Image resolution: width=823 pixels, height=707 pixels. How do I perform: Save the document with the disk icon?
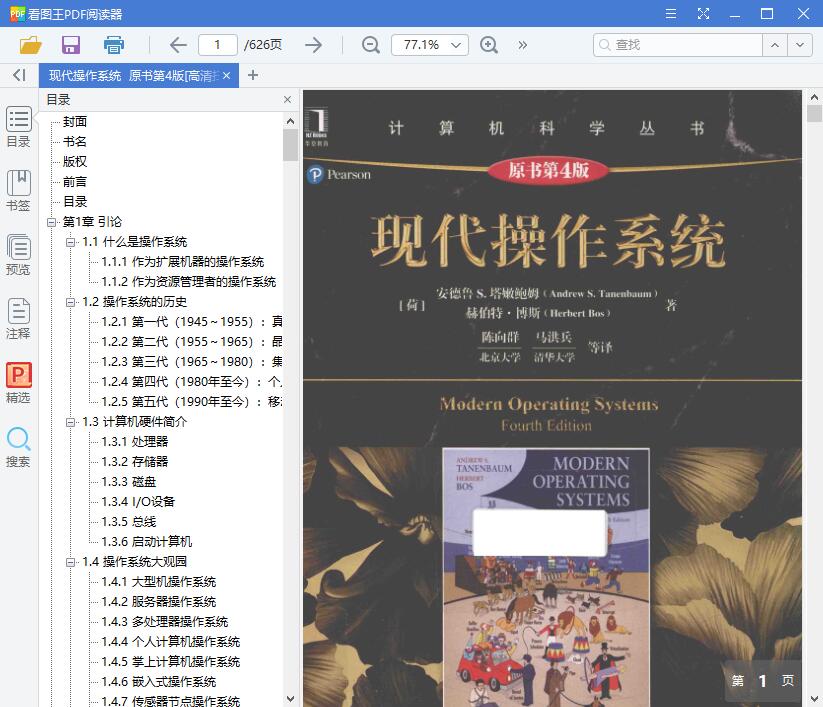tap(71, 45)
